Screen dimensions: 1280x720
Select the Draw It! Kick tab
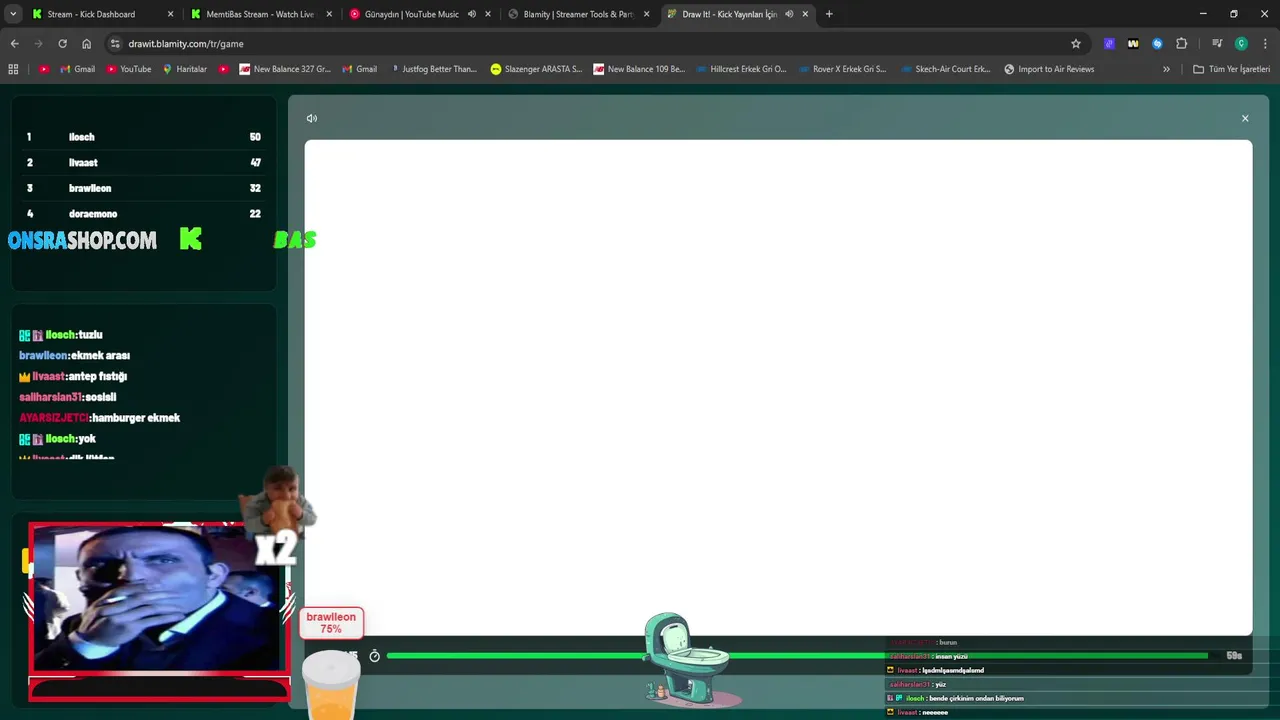730,14
